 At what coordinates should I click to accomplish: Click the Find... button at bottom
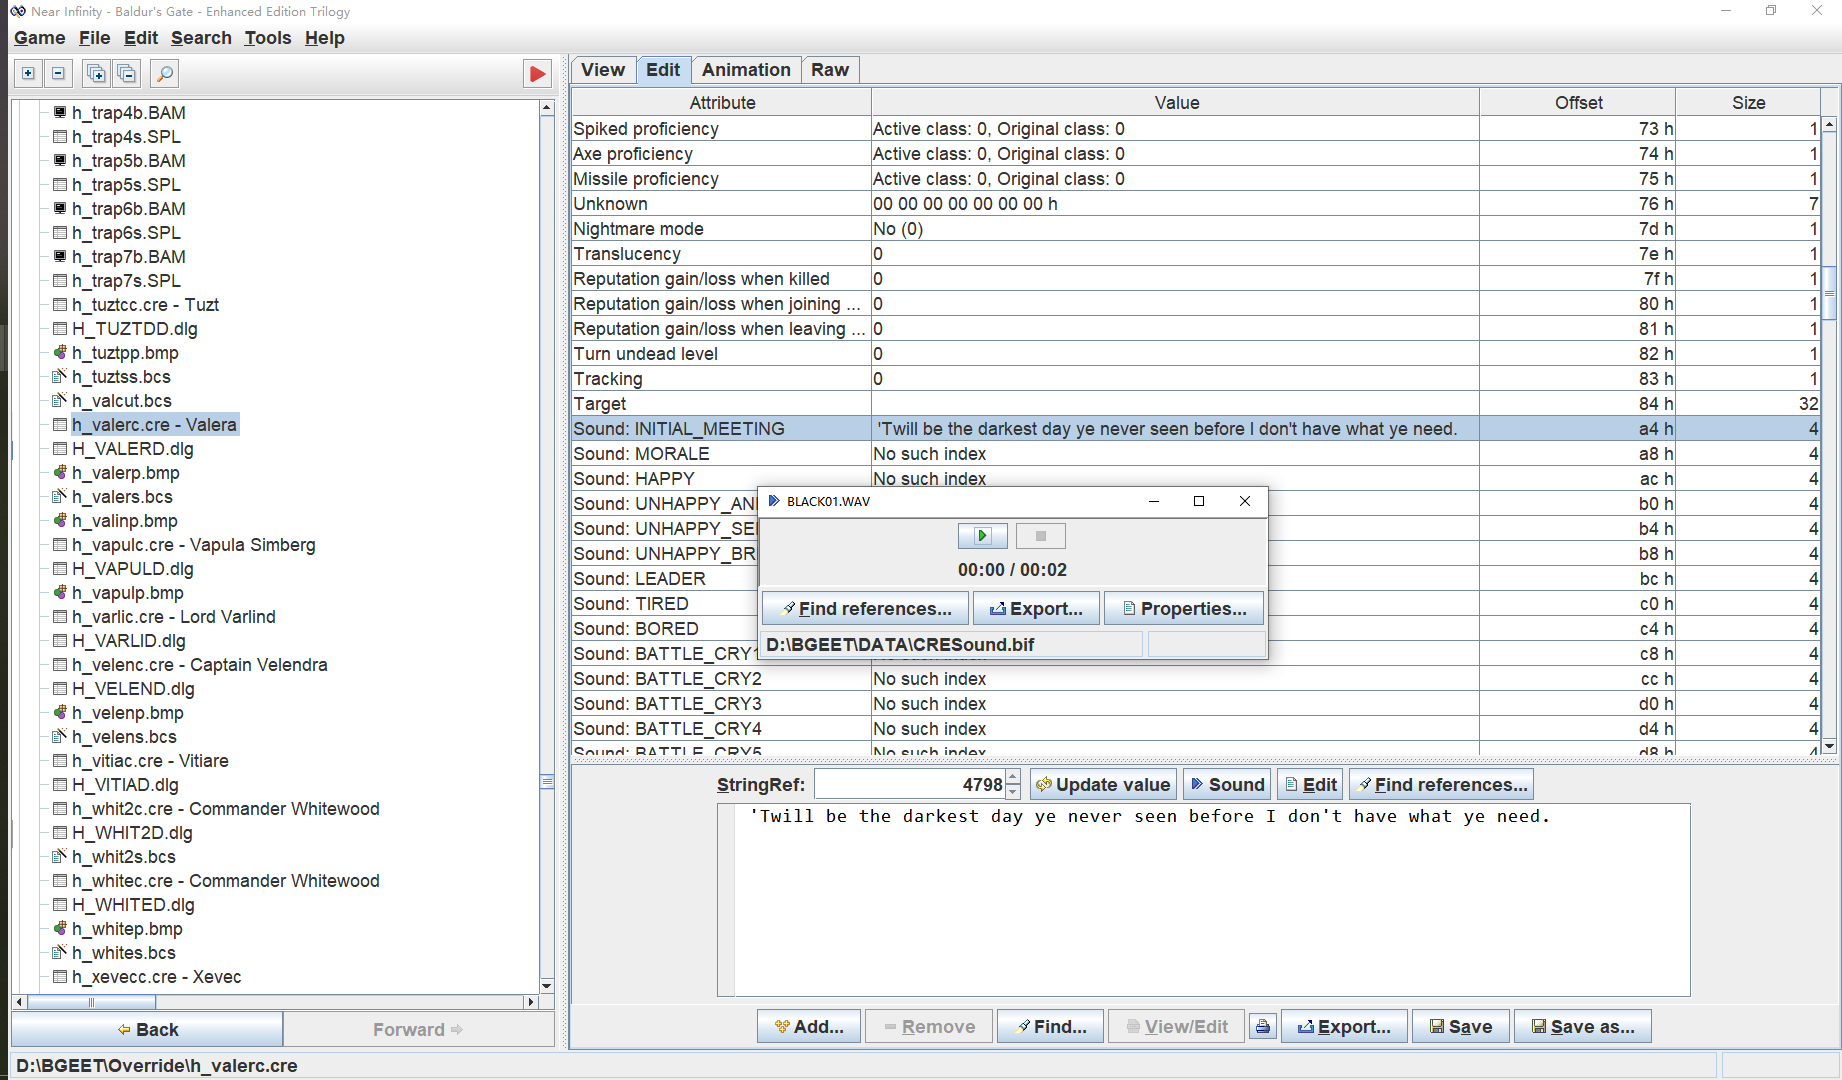[x=1050, y=1027]
